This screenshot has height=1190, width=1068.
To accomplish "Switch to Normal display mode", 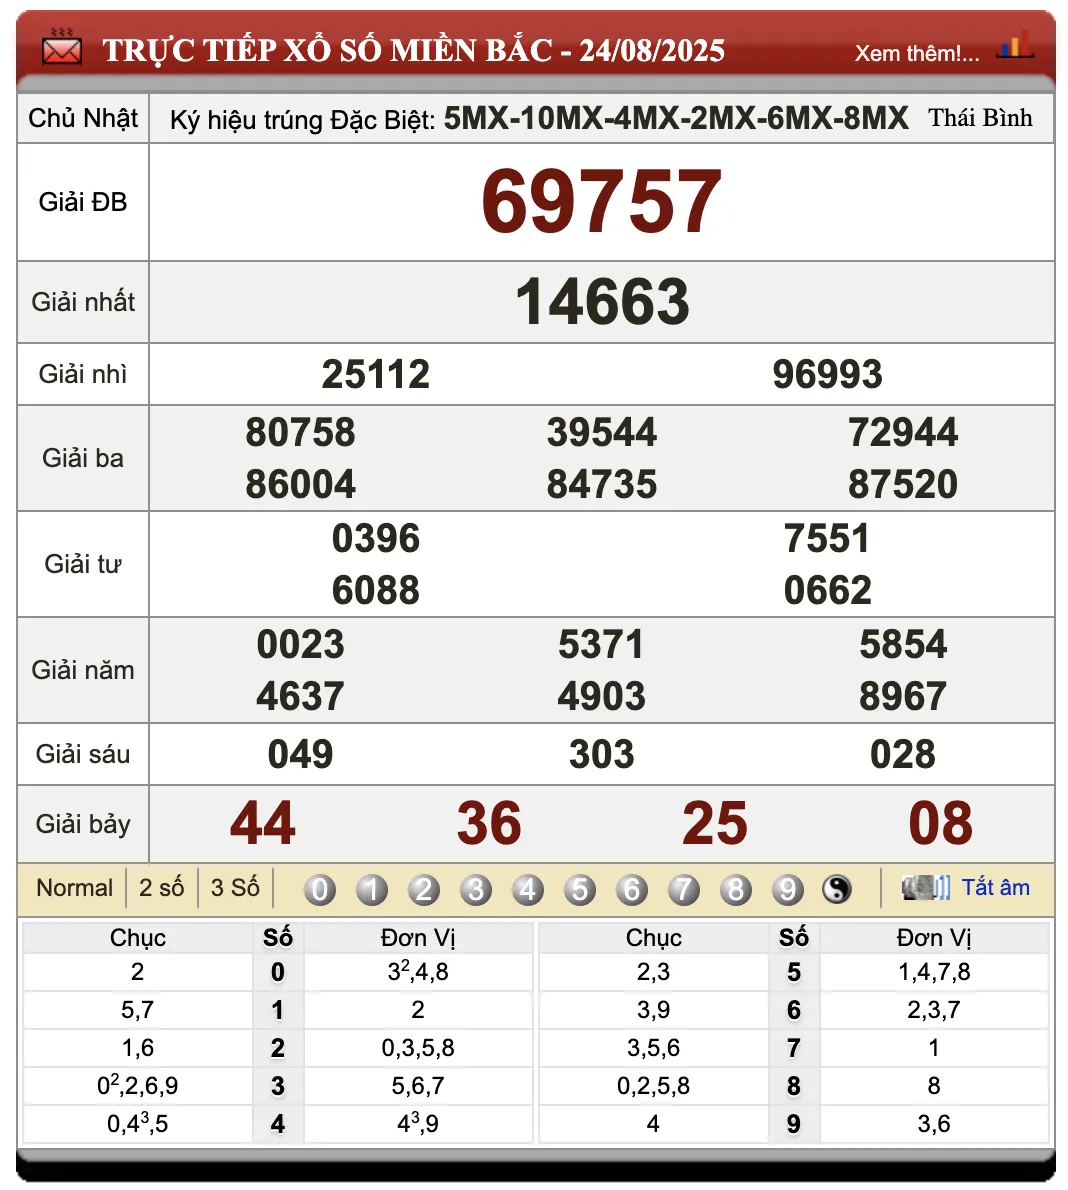I will [74, 888].
